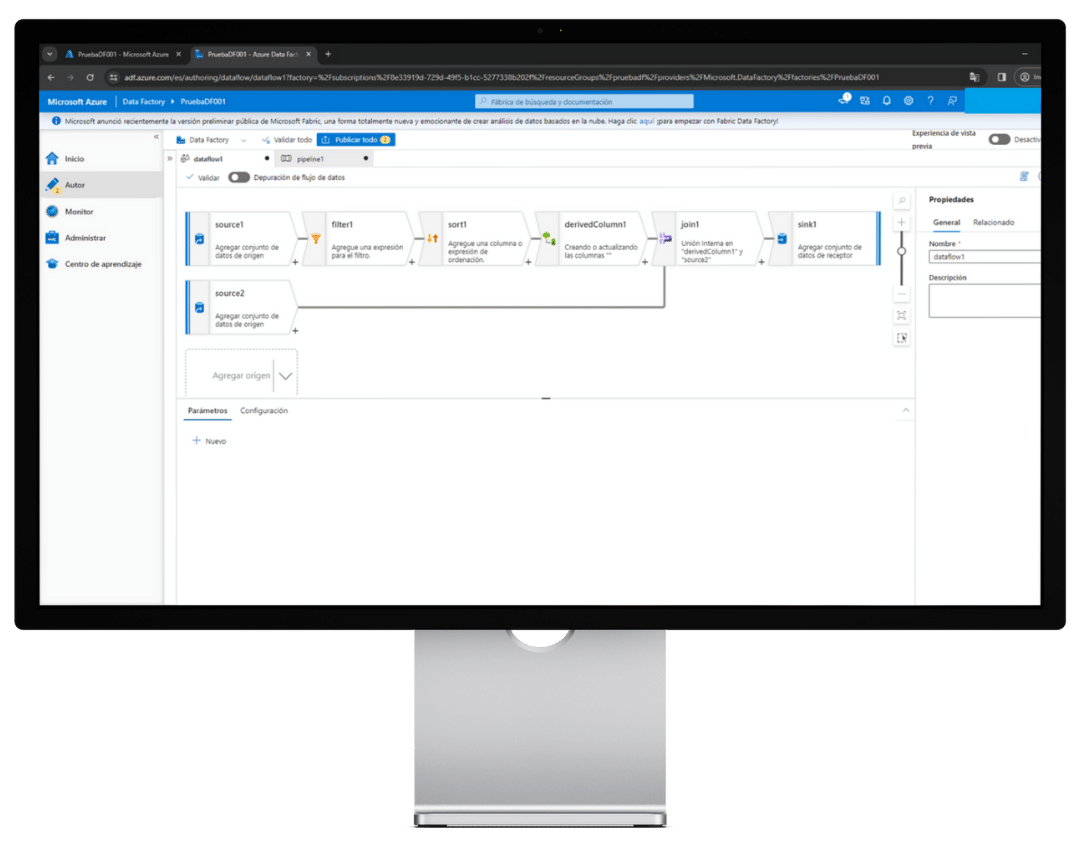Add transformation after sort1 with plus
Screen dimensions: 1080x853
(x=528, y=262)
